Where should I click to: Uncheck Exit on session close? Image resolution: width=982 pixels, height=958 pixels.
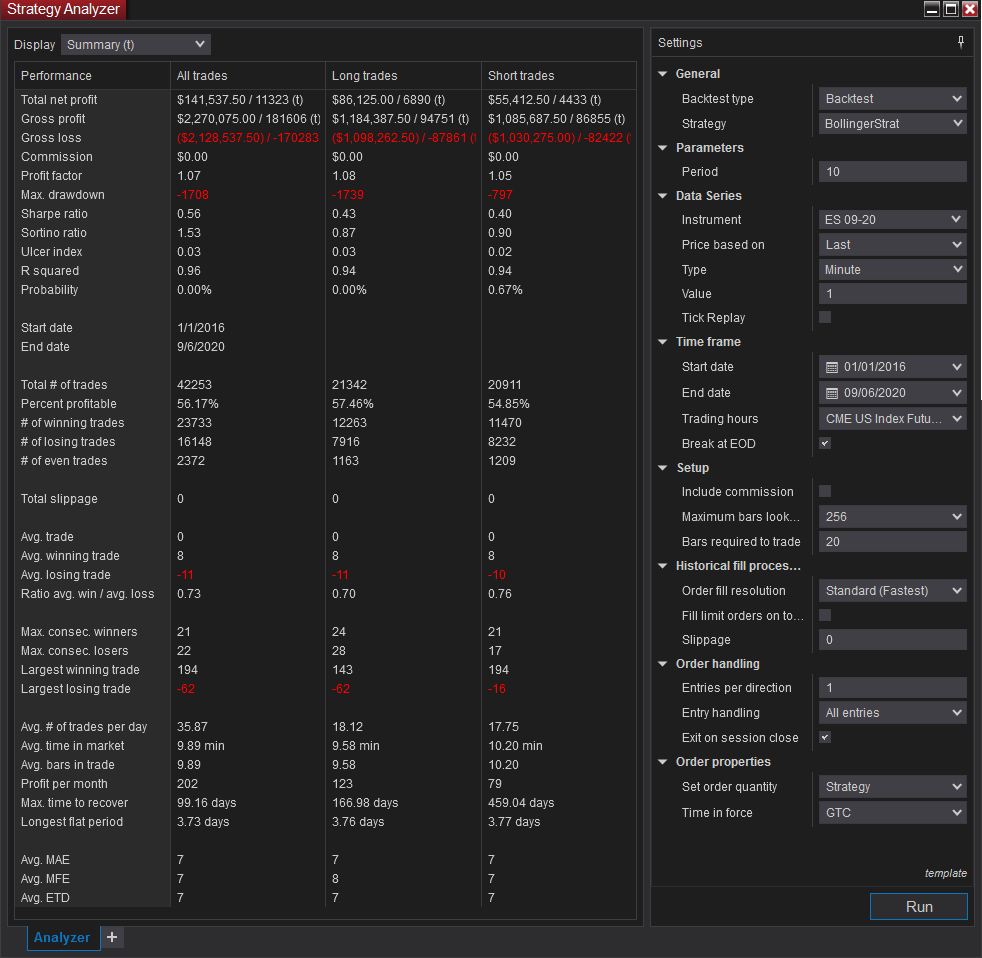coord(825,738)
